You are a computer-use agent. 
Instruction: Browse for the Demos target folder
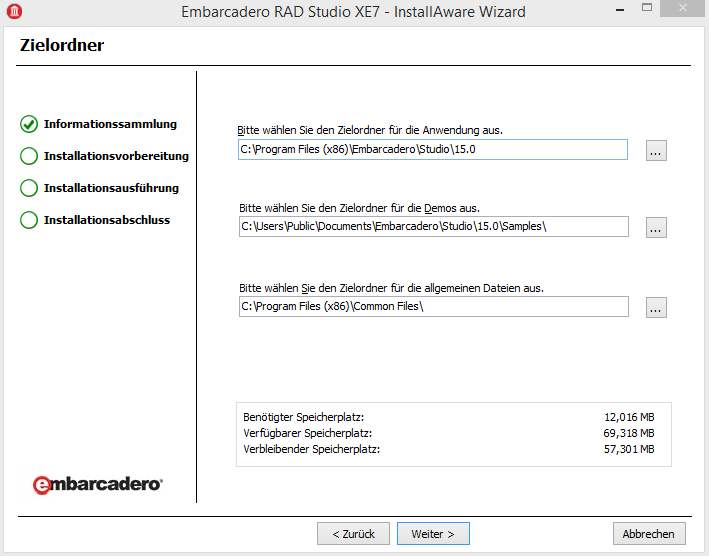tap(656, 227)
